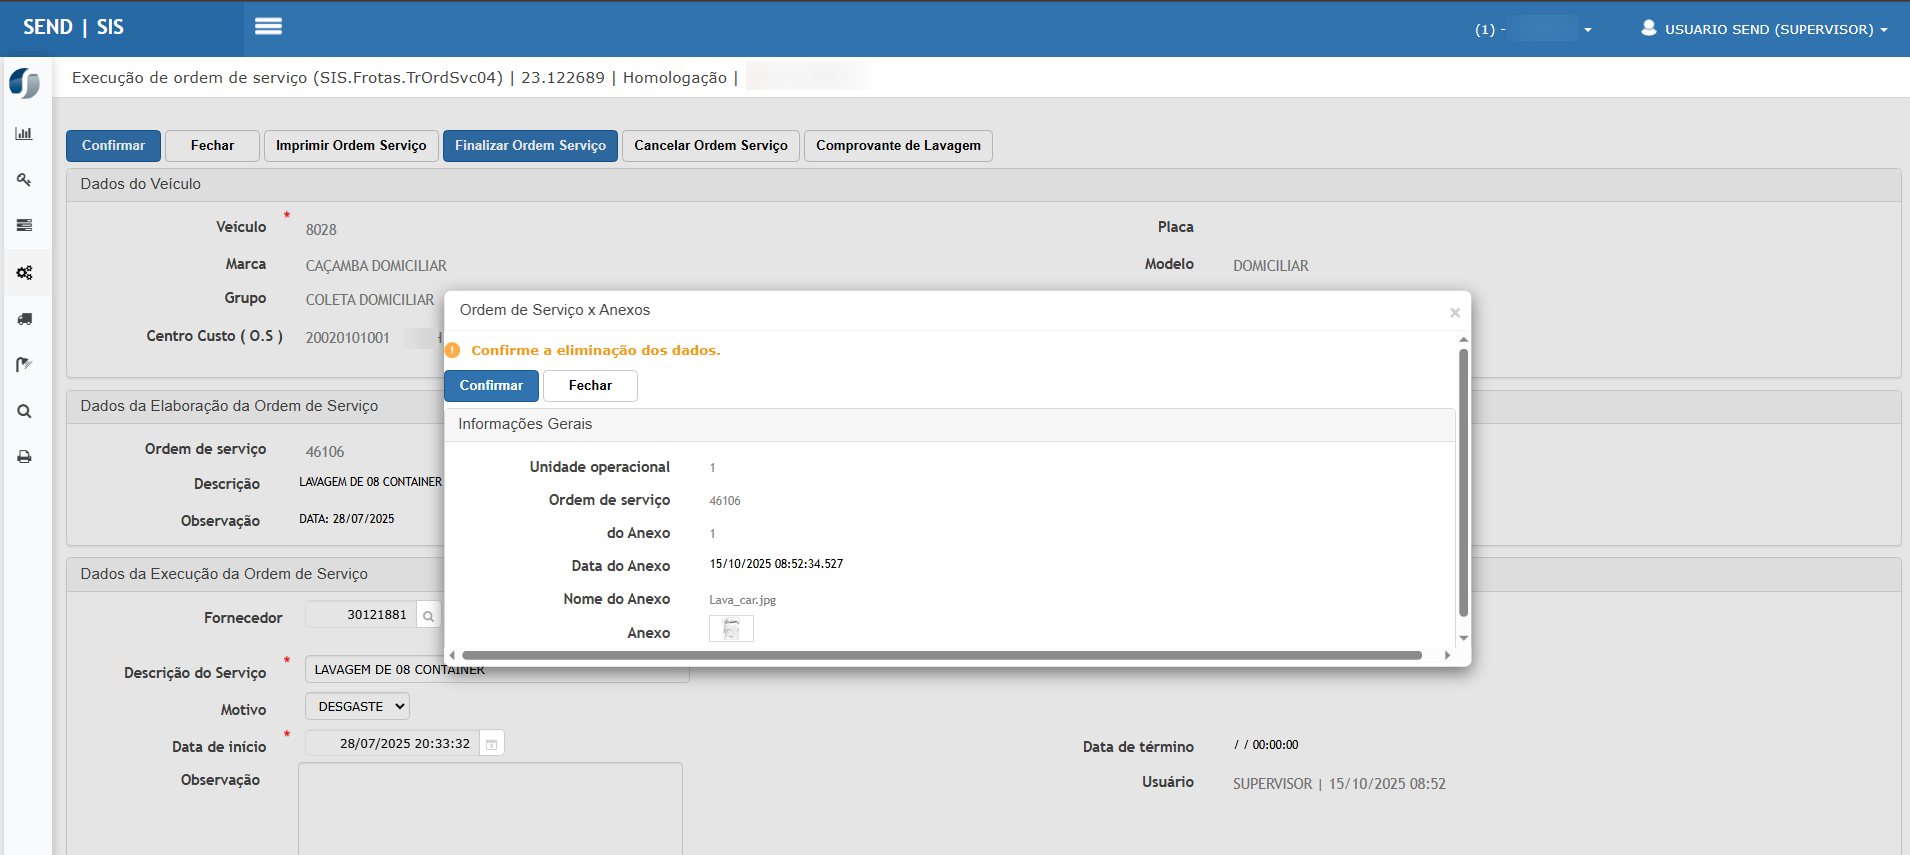Click Comprovante de Lavagem button
1910x855 pixels.
click(x=898, y=146)
